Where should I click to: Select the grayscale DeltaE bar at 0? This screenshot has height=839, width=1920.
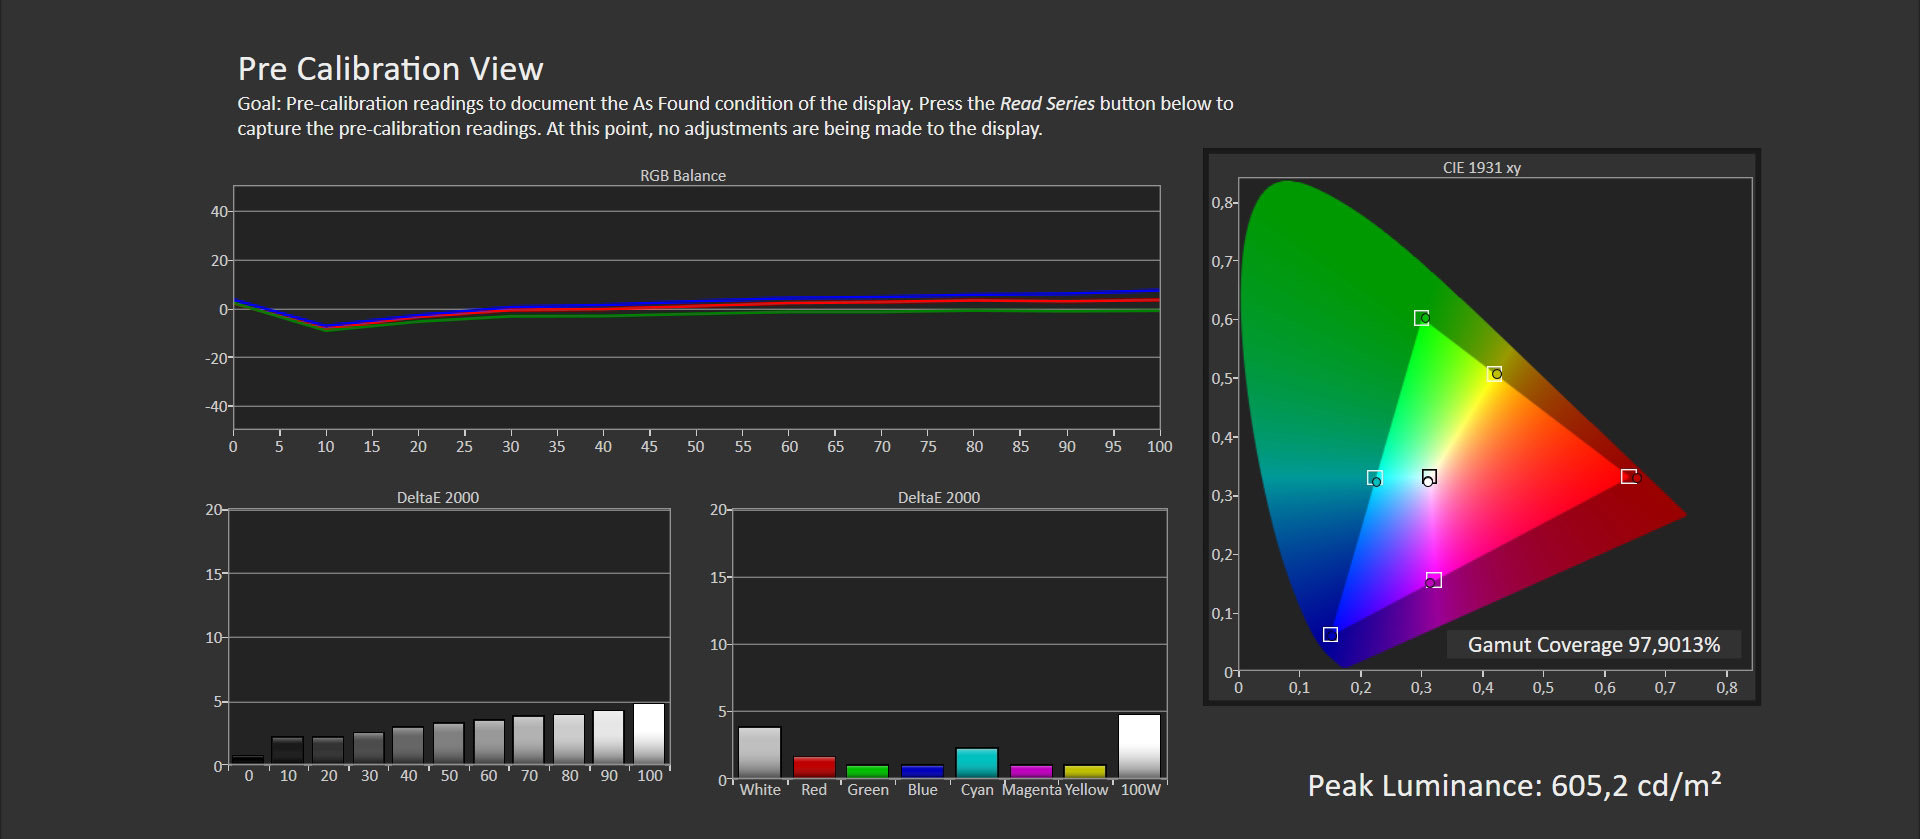(x=248, y=760)
